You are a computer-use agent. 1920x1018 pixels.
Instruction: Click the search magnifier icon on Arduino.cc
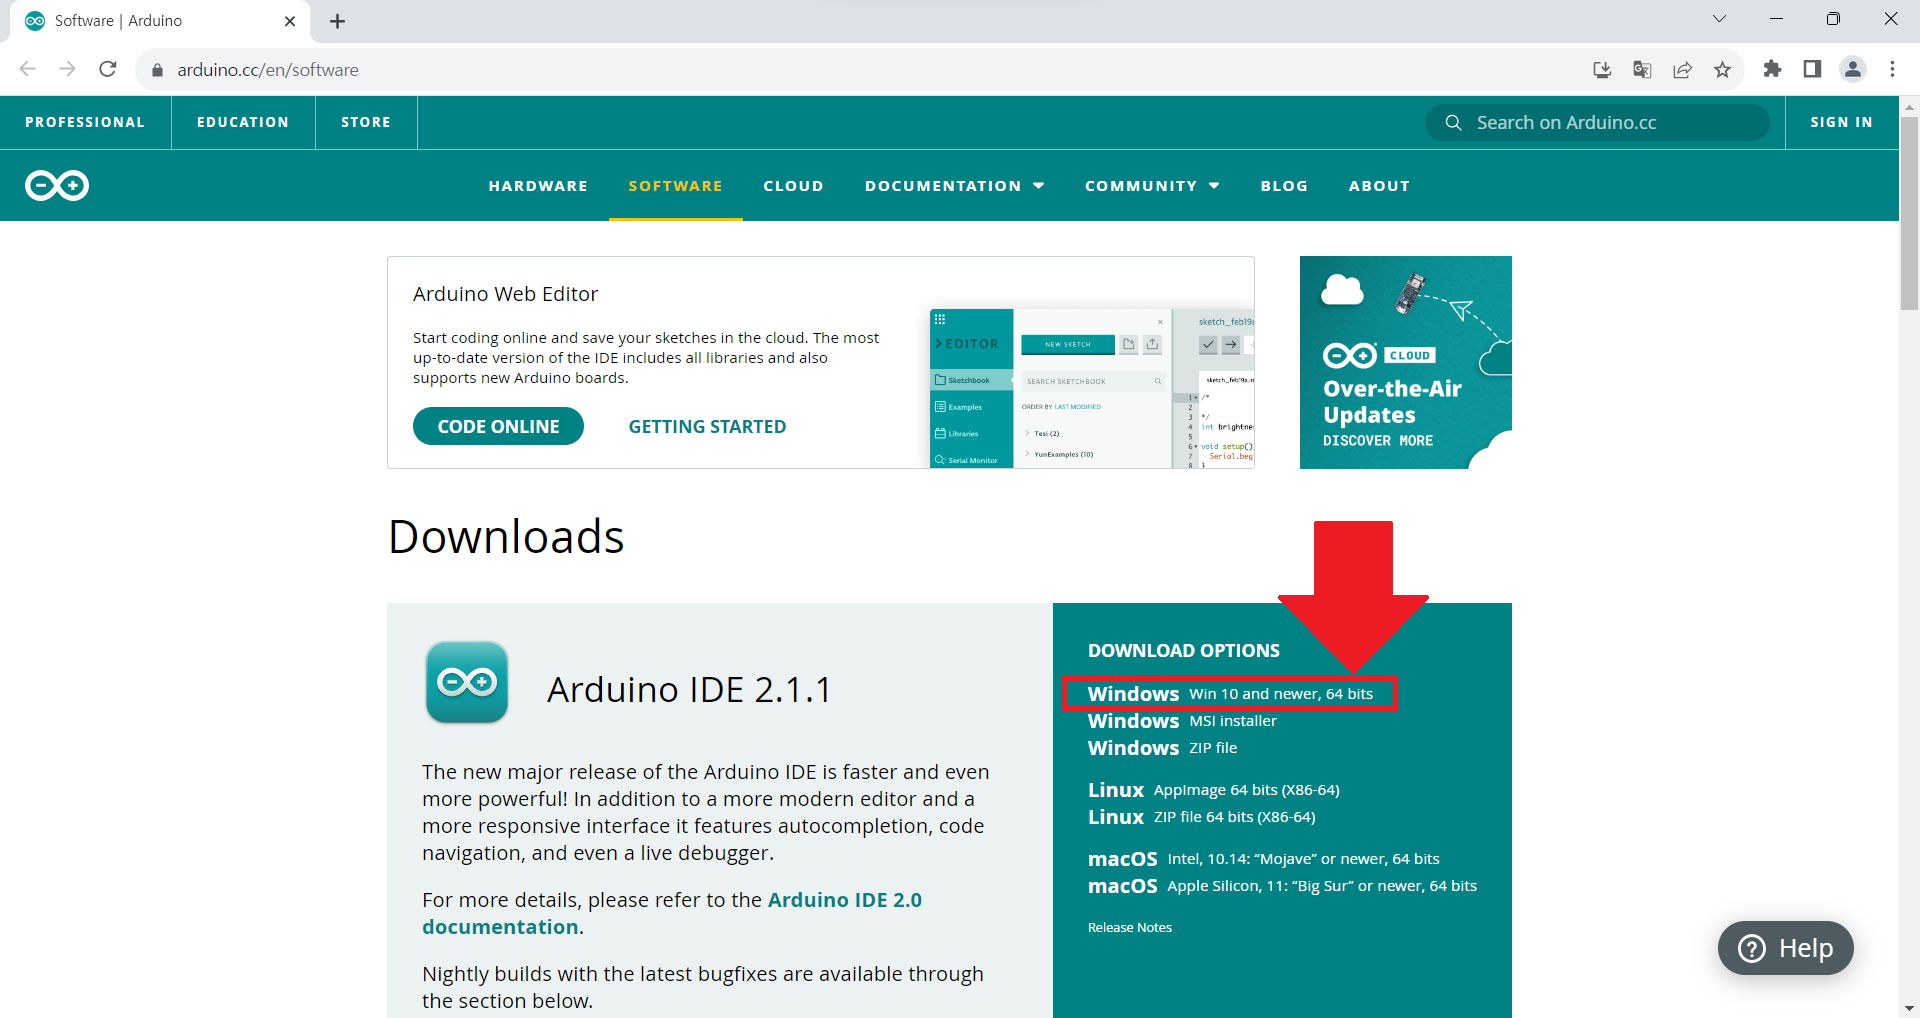click(x=1454, y=122)
